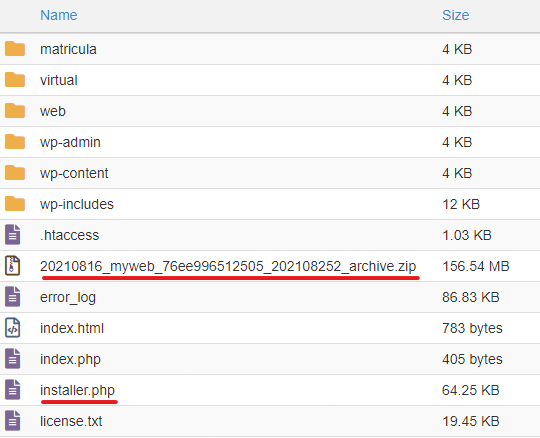Click the matricula folder icon
540x438 pixels.
pyautogui.click(x=15, y=49)
